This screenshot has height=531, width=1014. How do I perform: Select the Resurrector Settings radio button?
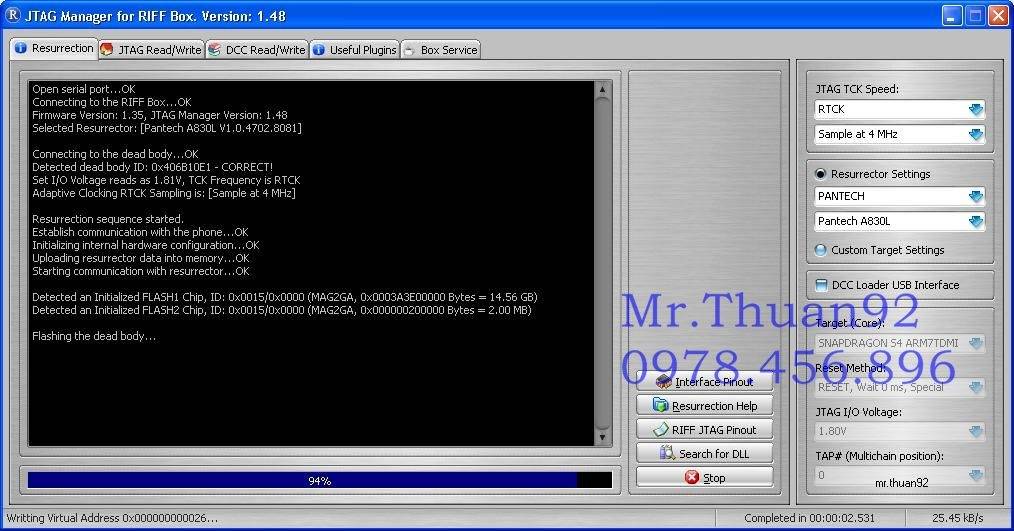(821, 173)
